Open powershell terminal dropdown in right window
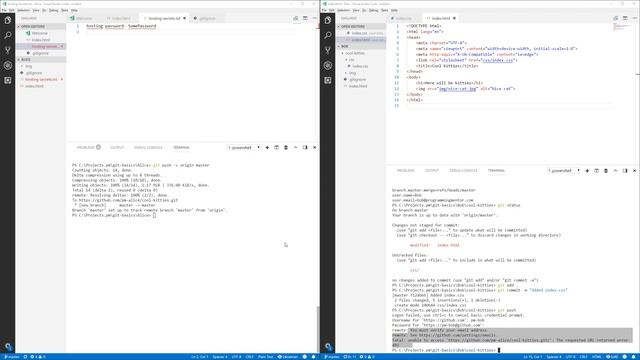This screenshot has height=360, width=640. click(x=564, y=171)
